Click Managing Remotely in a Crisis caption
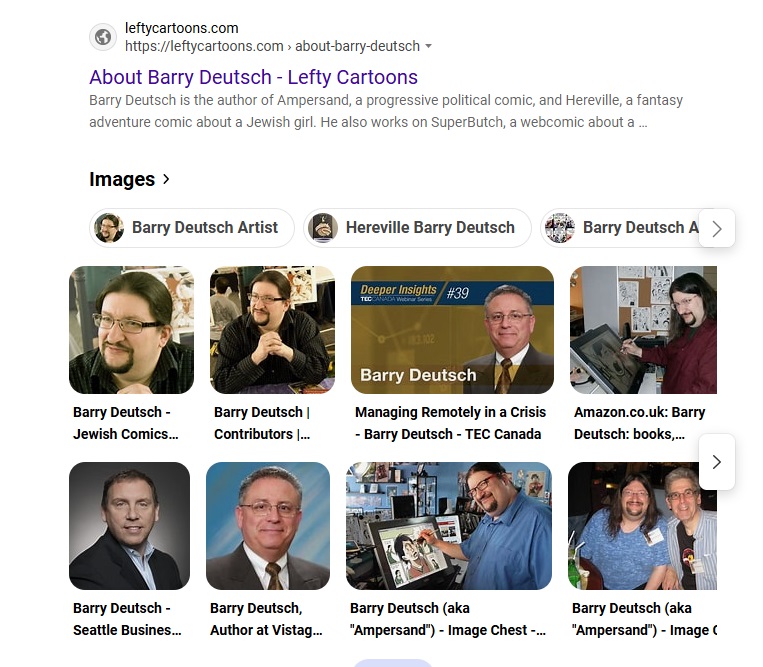This screenshot has width=763, height=667. tap(451, 423)
